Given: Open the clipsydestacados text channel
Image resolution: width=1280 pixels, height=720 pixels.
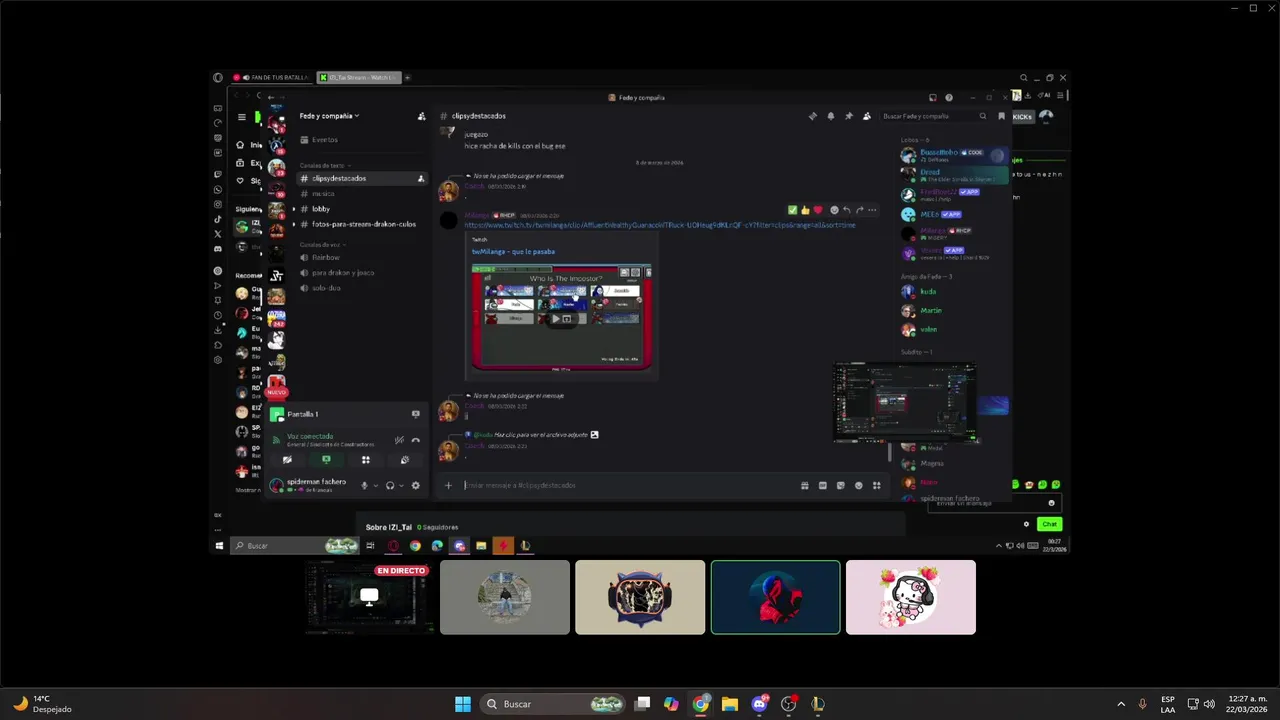Looking at the screenshot, I should pos(363,178).
